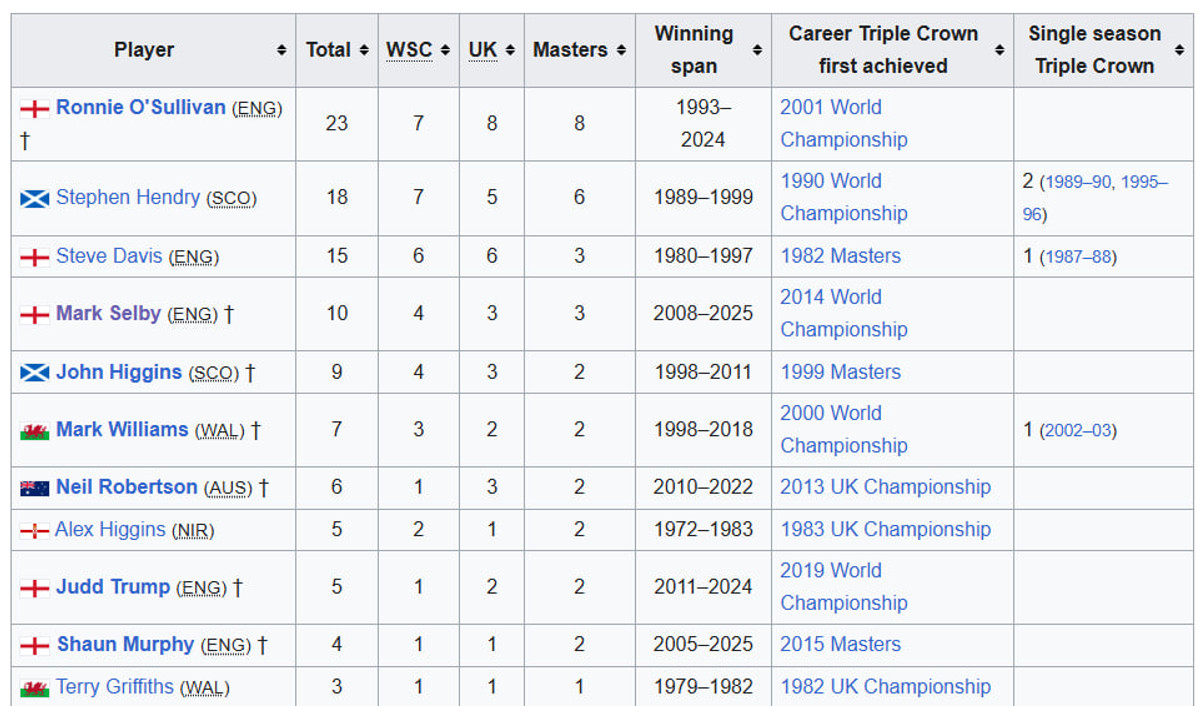The image size is (1200, 706).
Task: Open Ronnie O'Sullivan player link
Action: tap(141, 107)
